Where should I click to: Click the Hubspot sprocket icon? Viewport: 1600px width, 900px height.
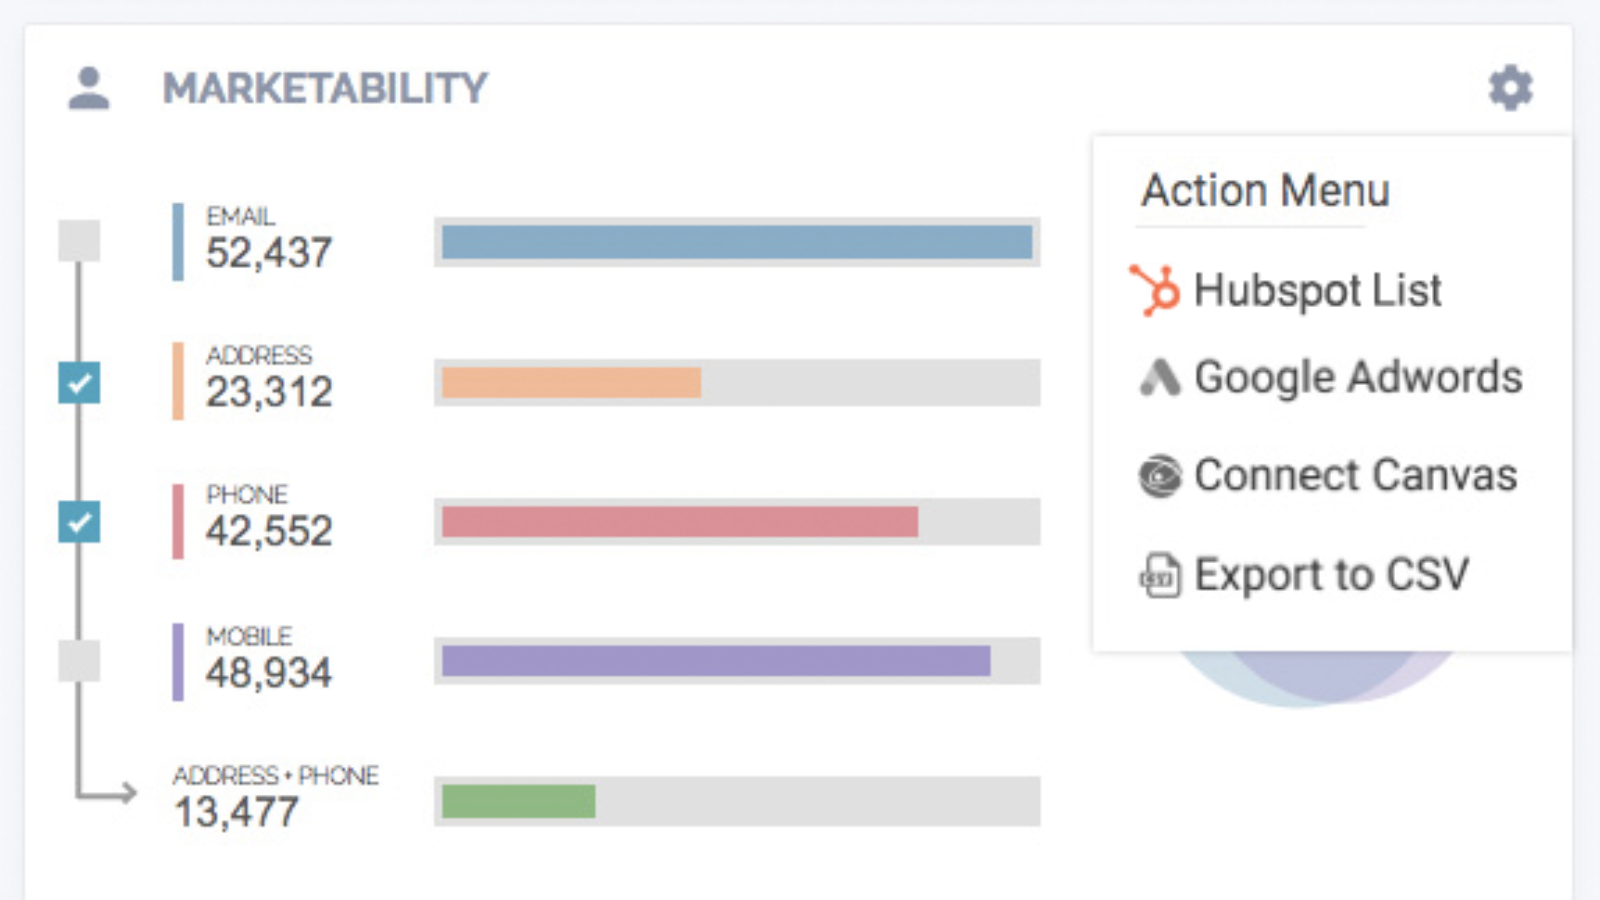tap(1155, 290)
